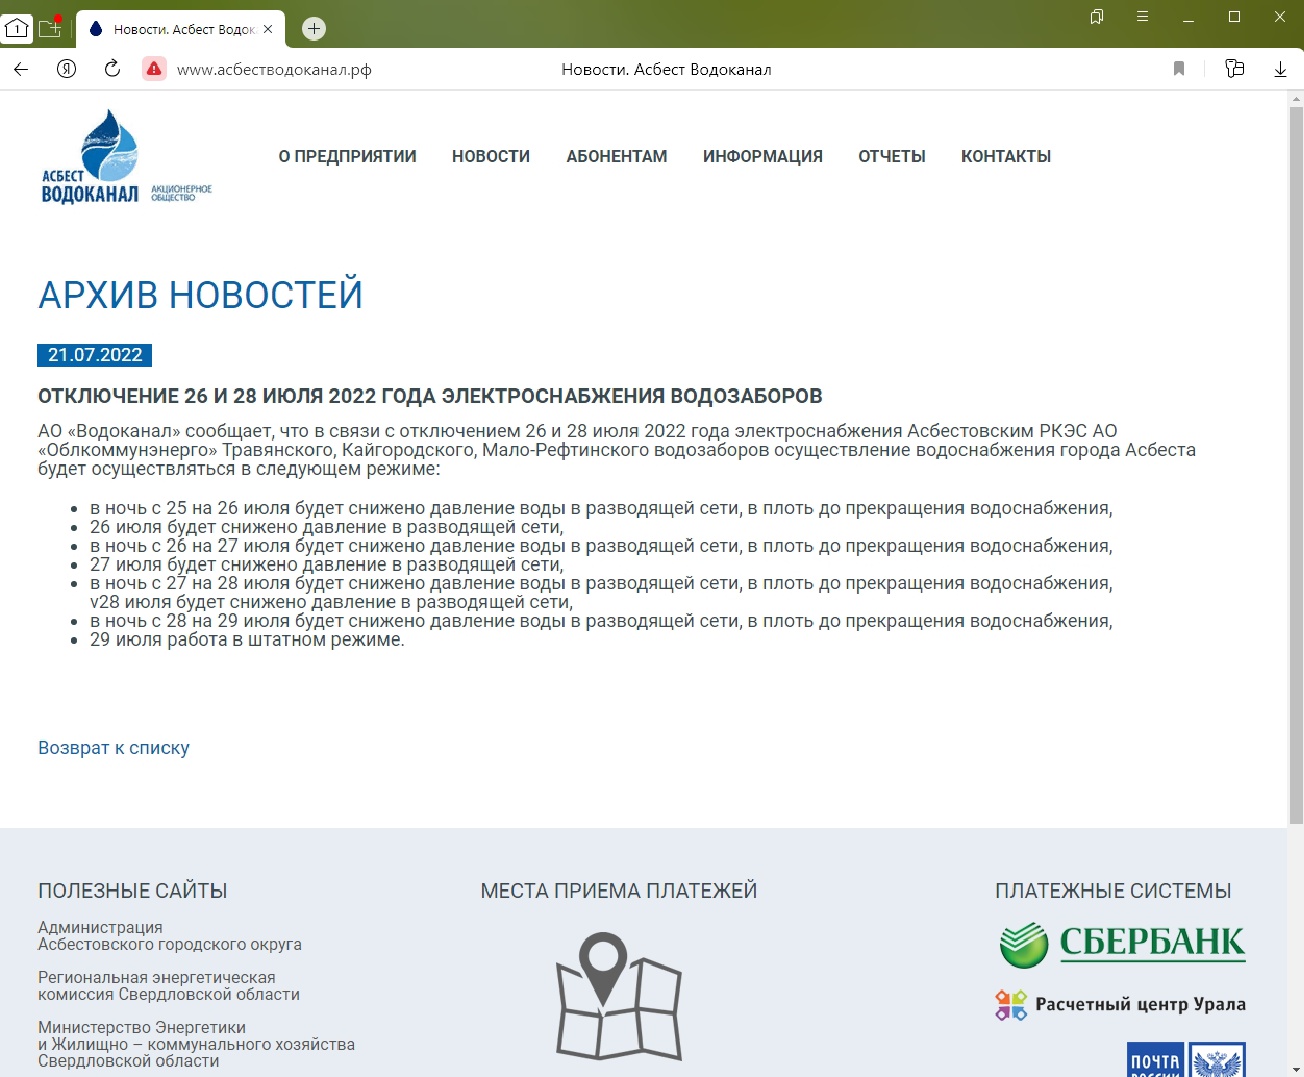
Task: Reload the page
Action: pyautogui.click(x=112, y=68)
